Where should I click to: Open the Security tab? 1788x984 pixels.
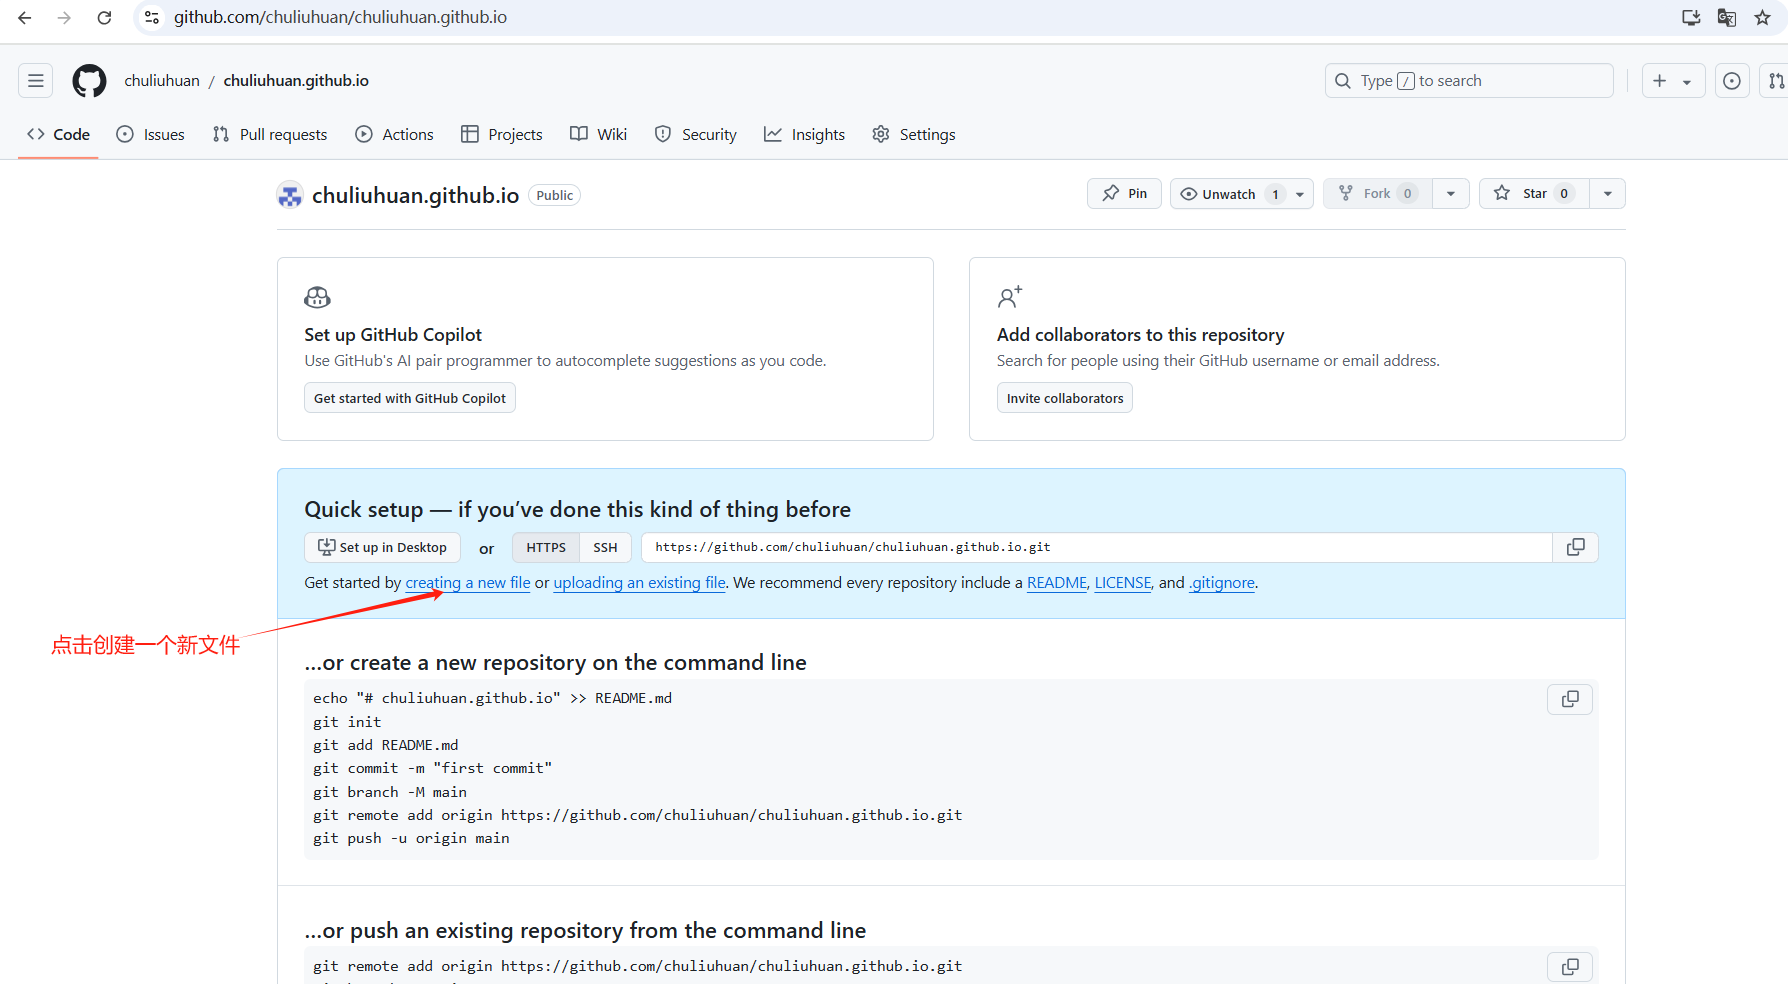pyautogui.click(x=696, y=134)
